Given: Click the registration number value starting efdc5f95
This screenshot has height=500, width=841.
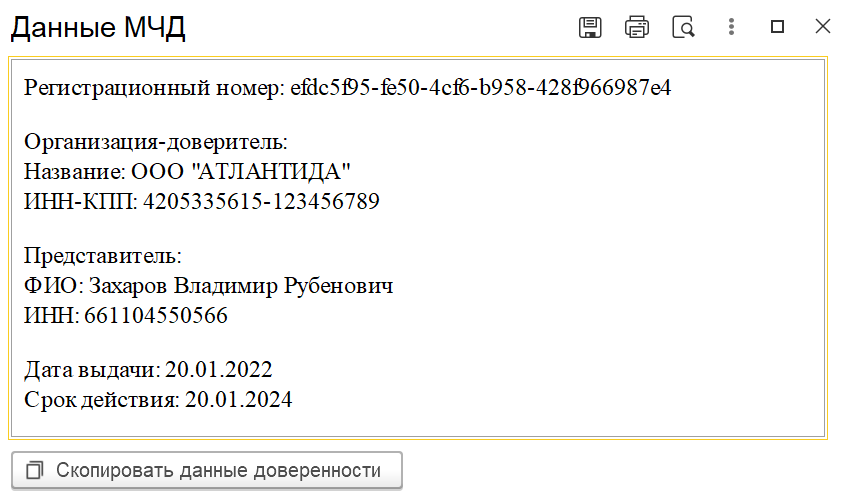Looking at the screenshot, I should coord(481,87).
